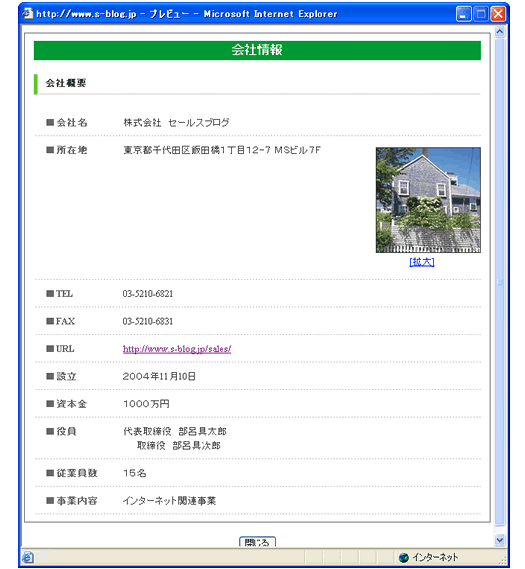Screen dimensions: 525x569
Task: Click the 事業内容 label
Action: pyautogui.click(x=77, y=501)
